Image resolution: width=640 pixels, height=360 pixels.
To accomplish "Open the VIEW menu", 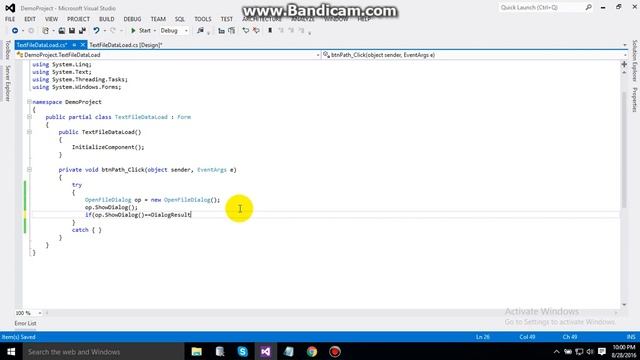I will point(51,19).
